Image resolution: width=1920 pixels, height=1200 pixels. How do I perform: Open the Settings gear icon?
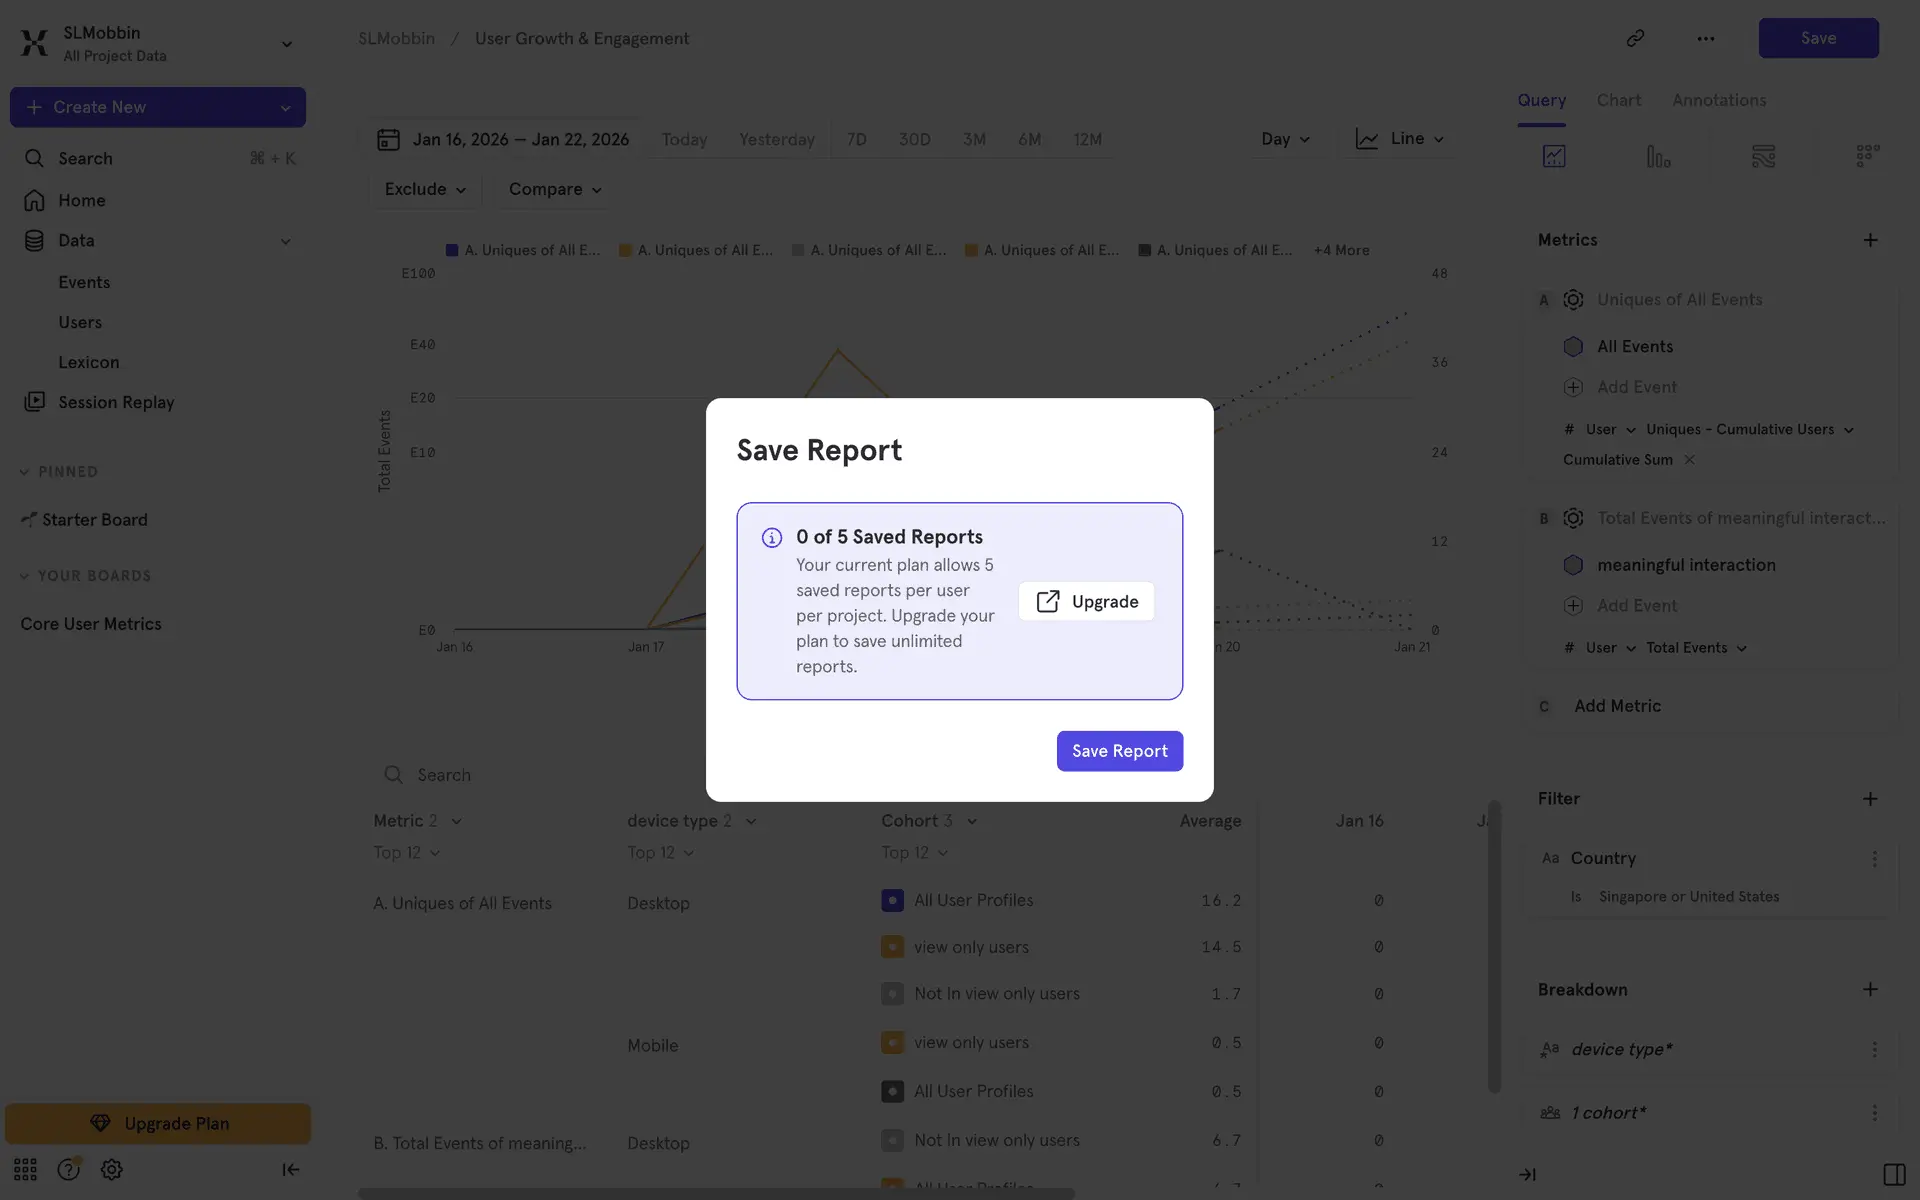(x=112, y=1169)
